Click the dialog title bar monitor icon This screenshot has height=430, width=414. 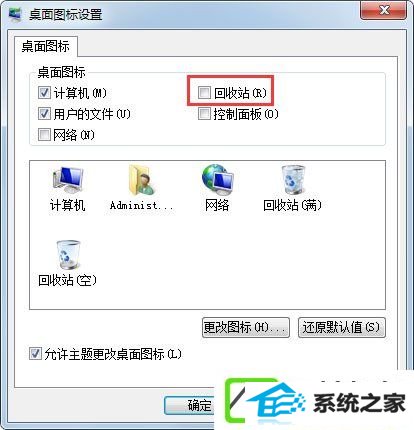coord(14,14)
